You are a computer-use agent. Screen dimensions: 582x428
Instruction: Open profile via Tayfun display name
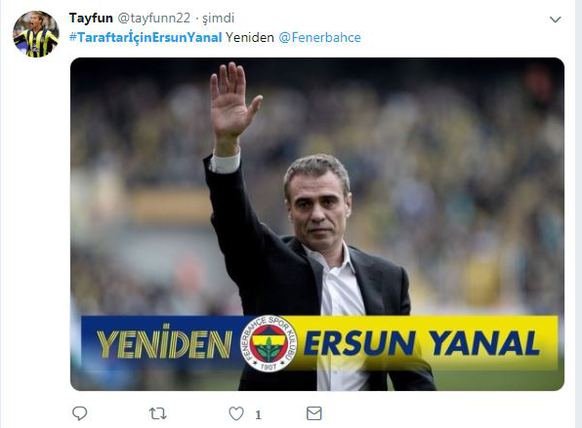click(91, 18)
